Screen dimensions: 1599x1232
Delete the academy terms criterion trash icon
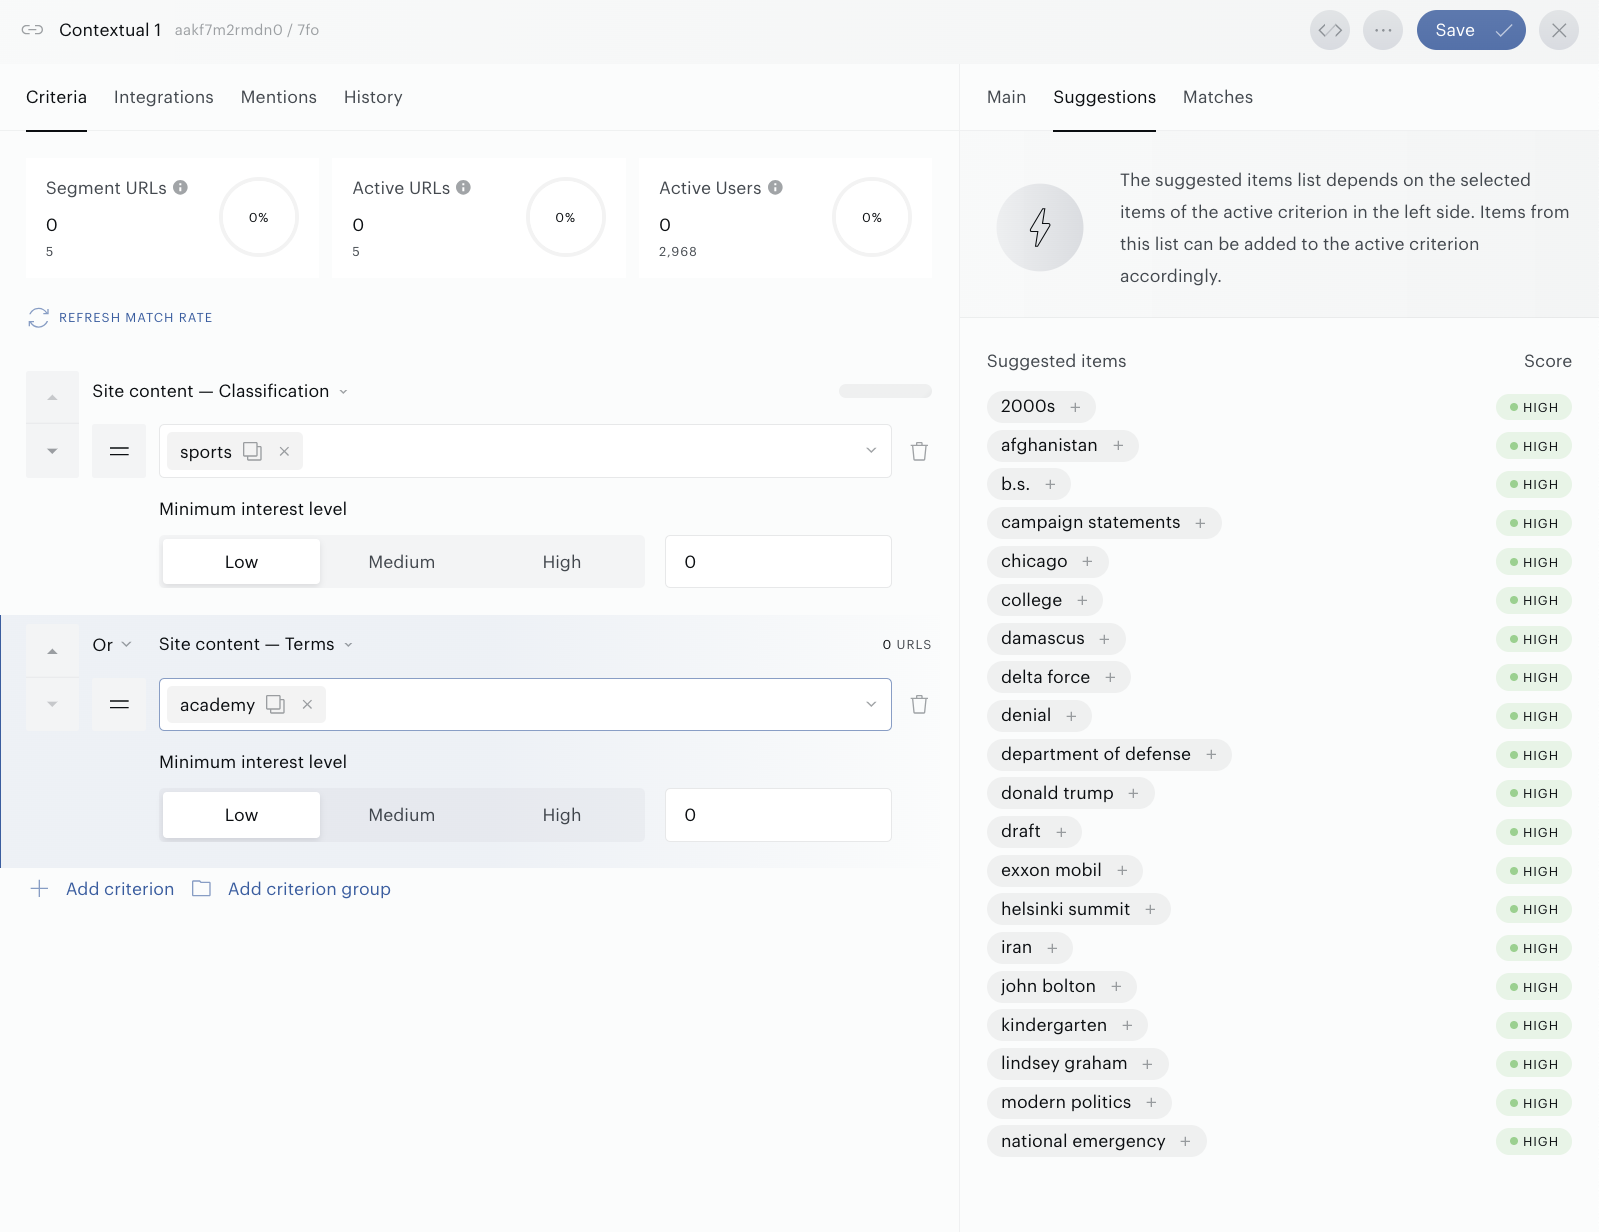pos(919,705)
